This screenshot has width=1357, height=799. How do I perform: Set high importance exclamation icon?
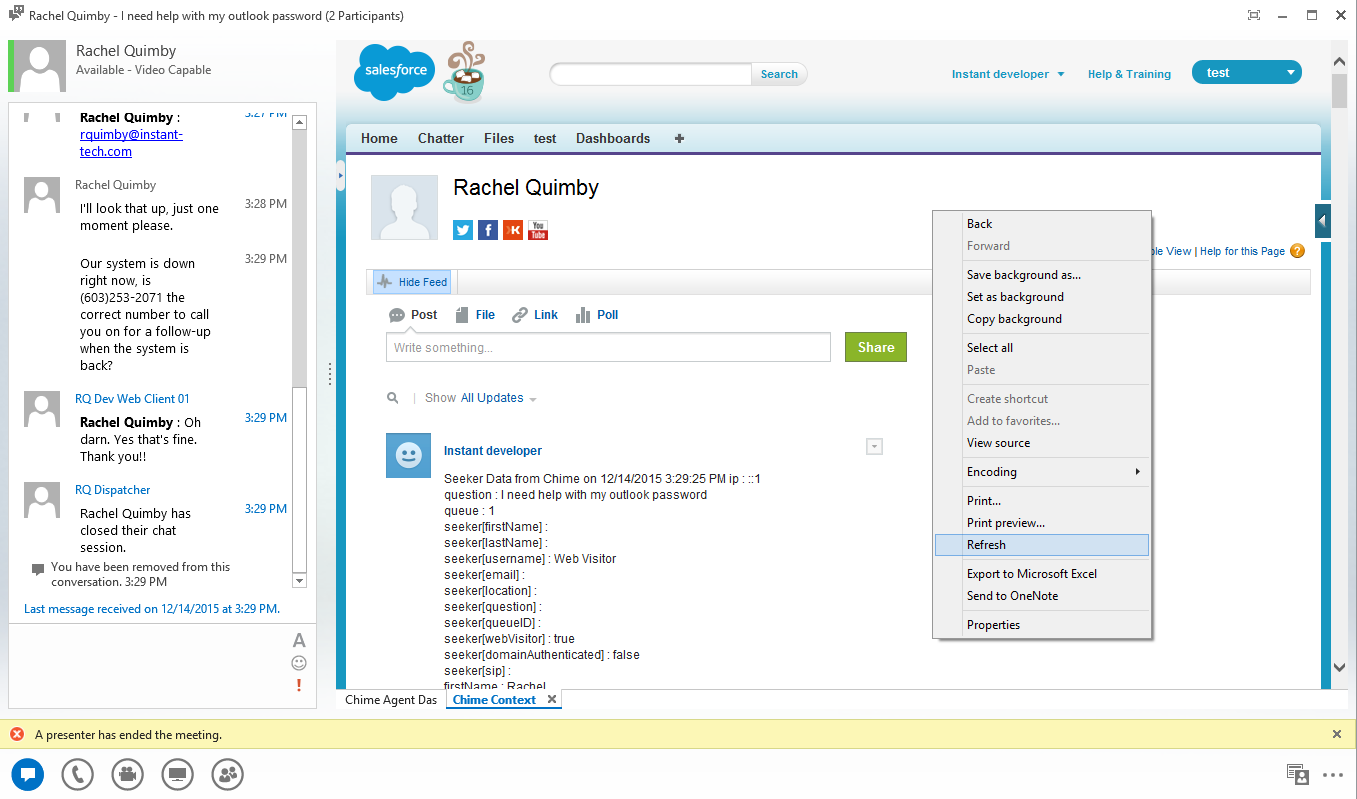[298, 685]
